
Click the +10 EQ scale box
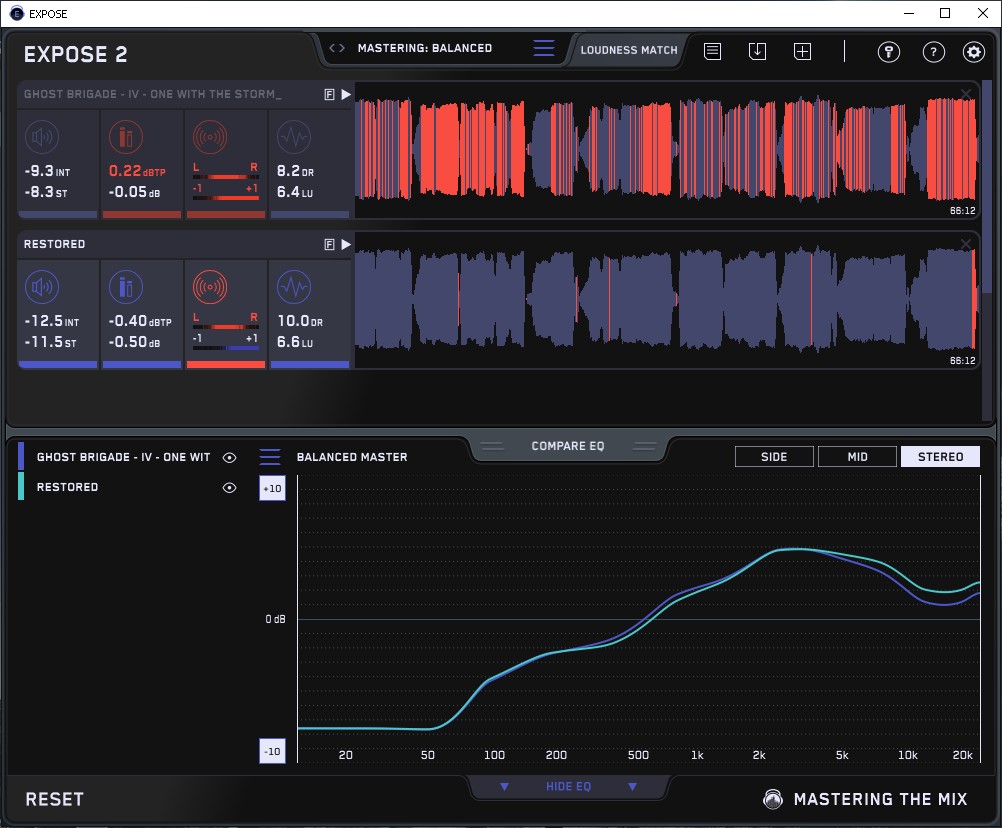click(x=272, y=489)
